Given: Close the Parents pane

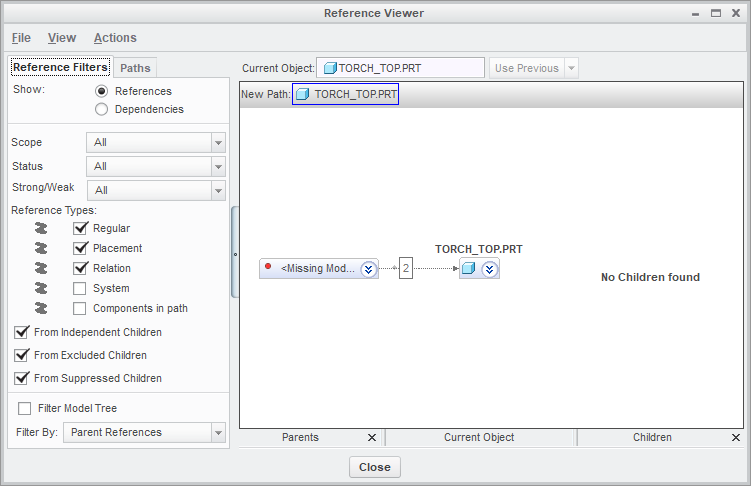Looking at the screenshot, I should pyautogui.click(x=372, y=437).
